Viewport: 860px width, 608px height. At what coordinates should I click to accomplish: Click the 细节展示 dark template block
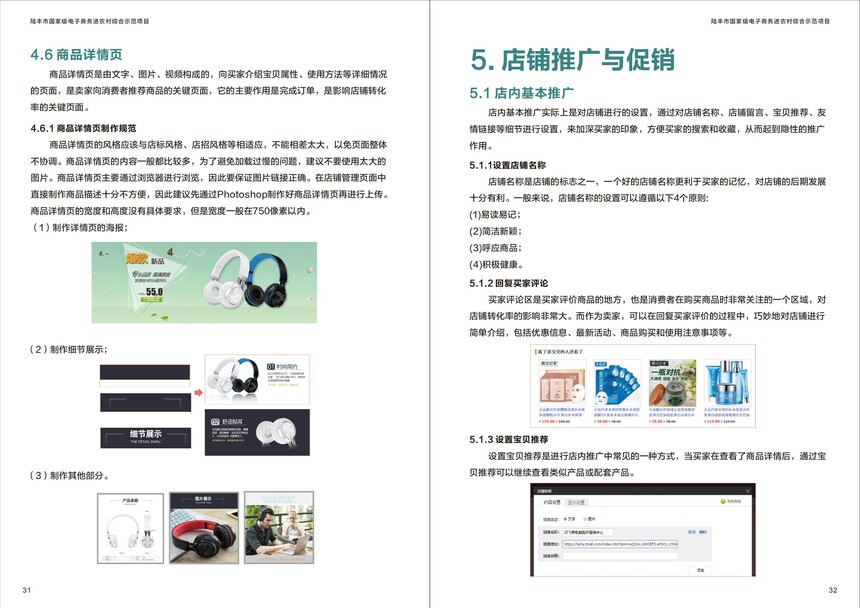pos(145,437)
